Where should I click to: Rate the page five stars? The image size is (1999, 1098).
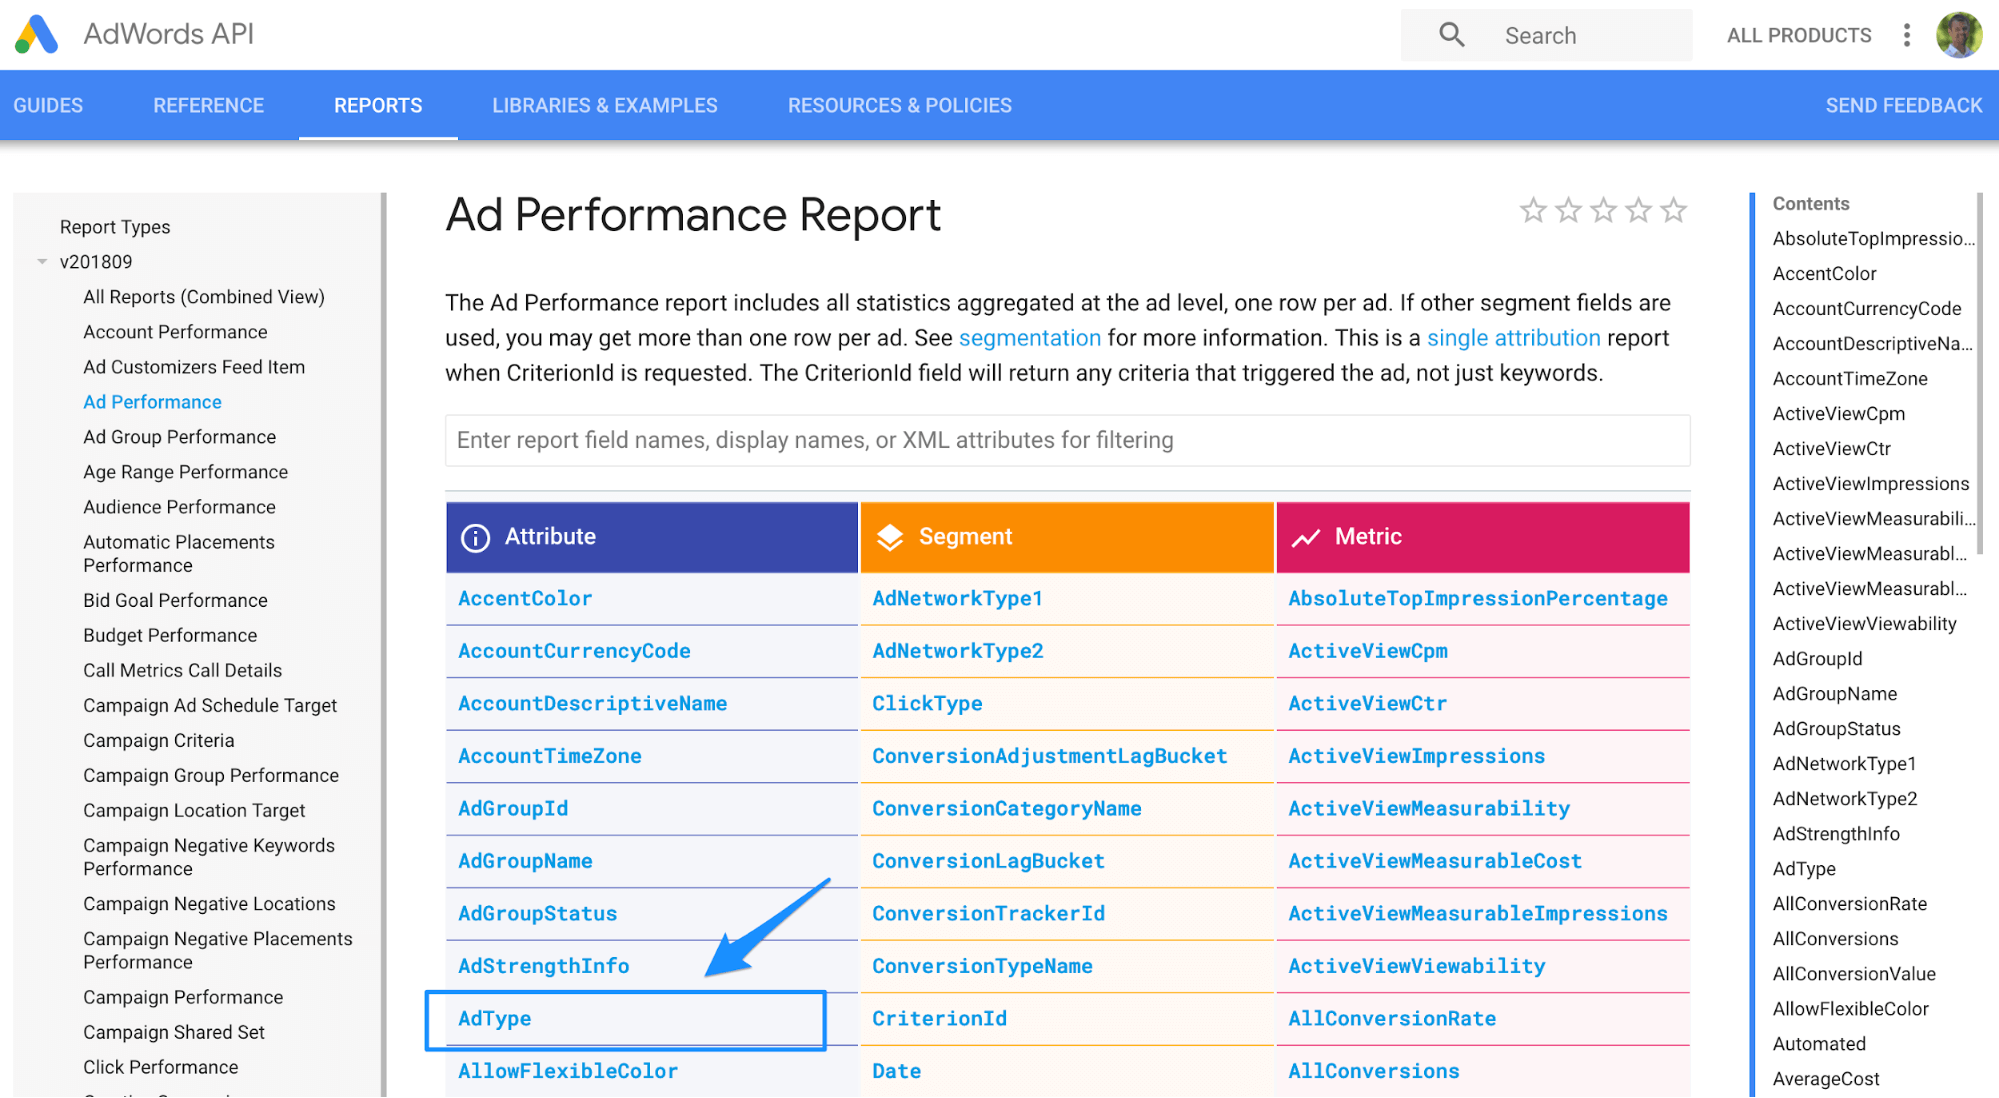(1673, 210)
